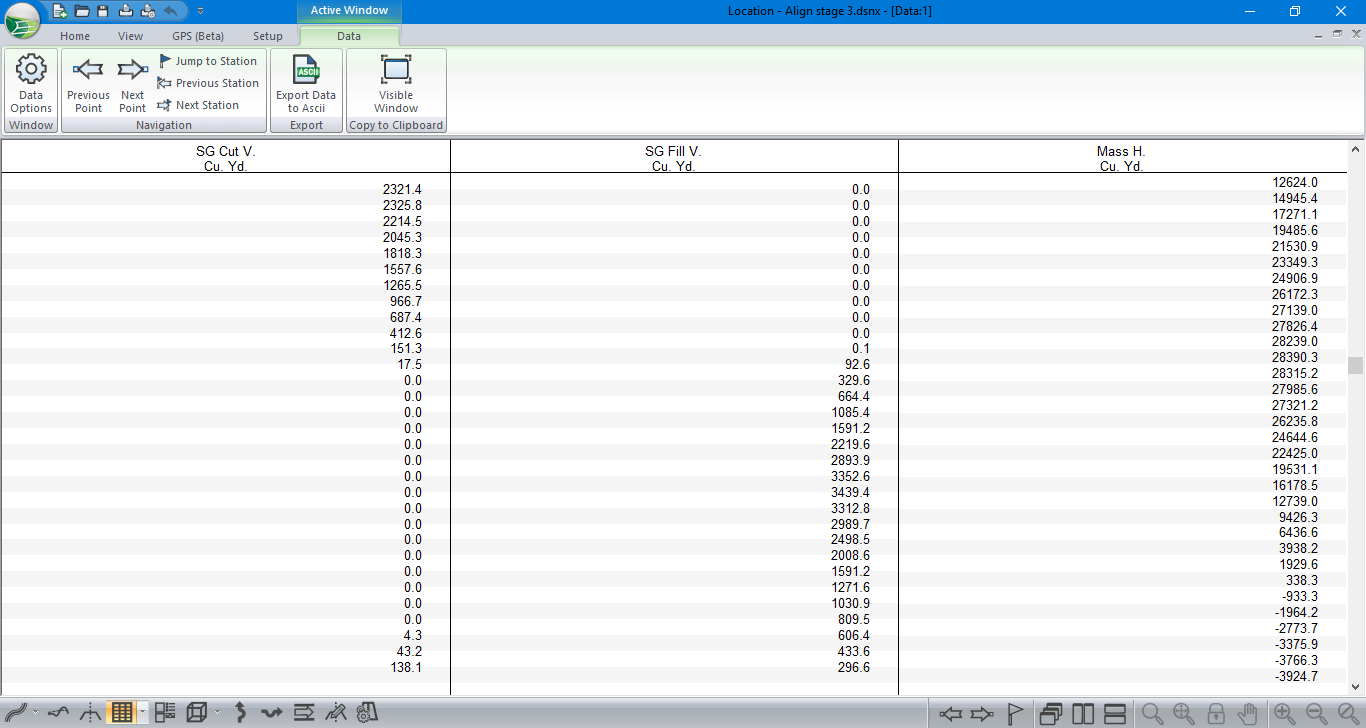Expand the quick access toolbar customize arrow
The width and height of the screenshot is (1366, 728).
pos(200,11)
